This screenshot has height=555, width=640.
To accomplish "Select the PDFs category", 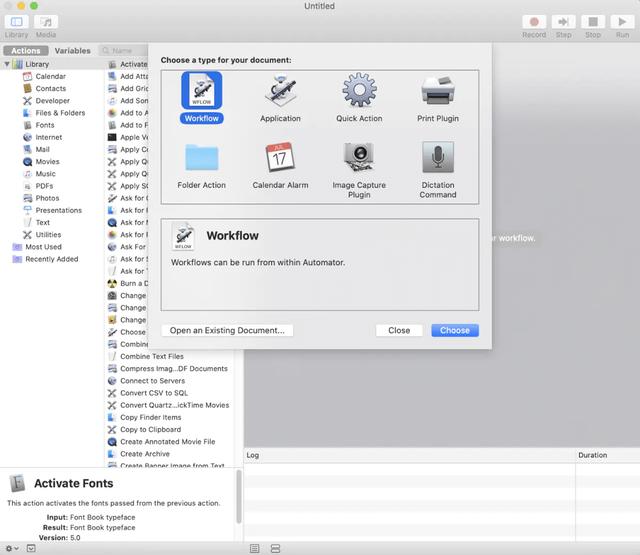I will [x=44, y=186].
